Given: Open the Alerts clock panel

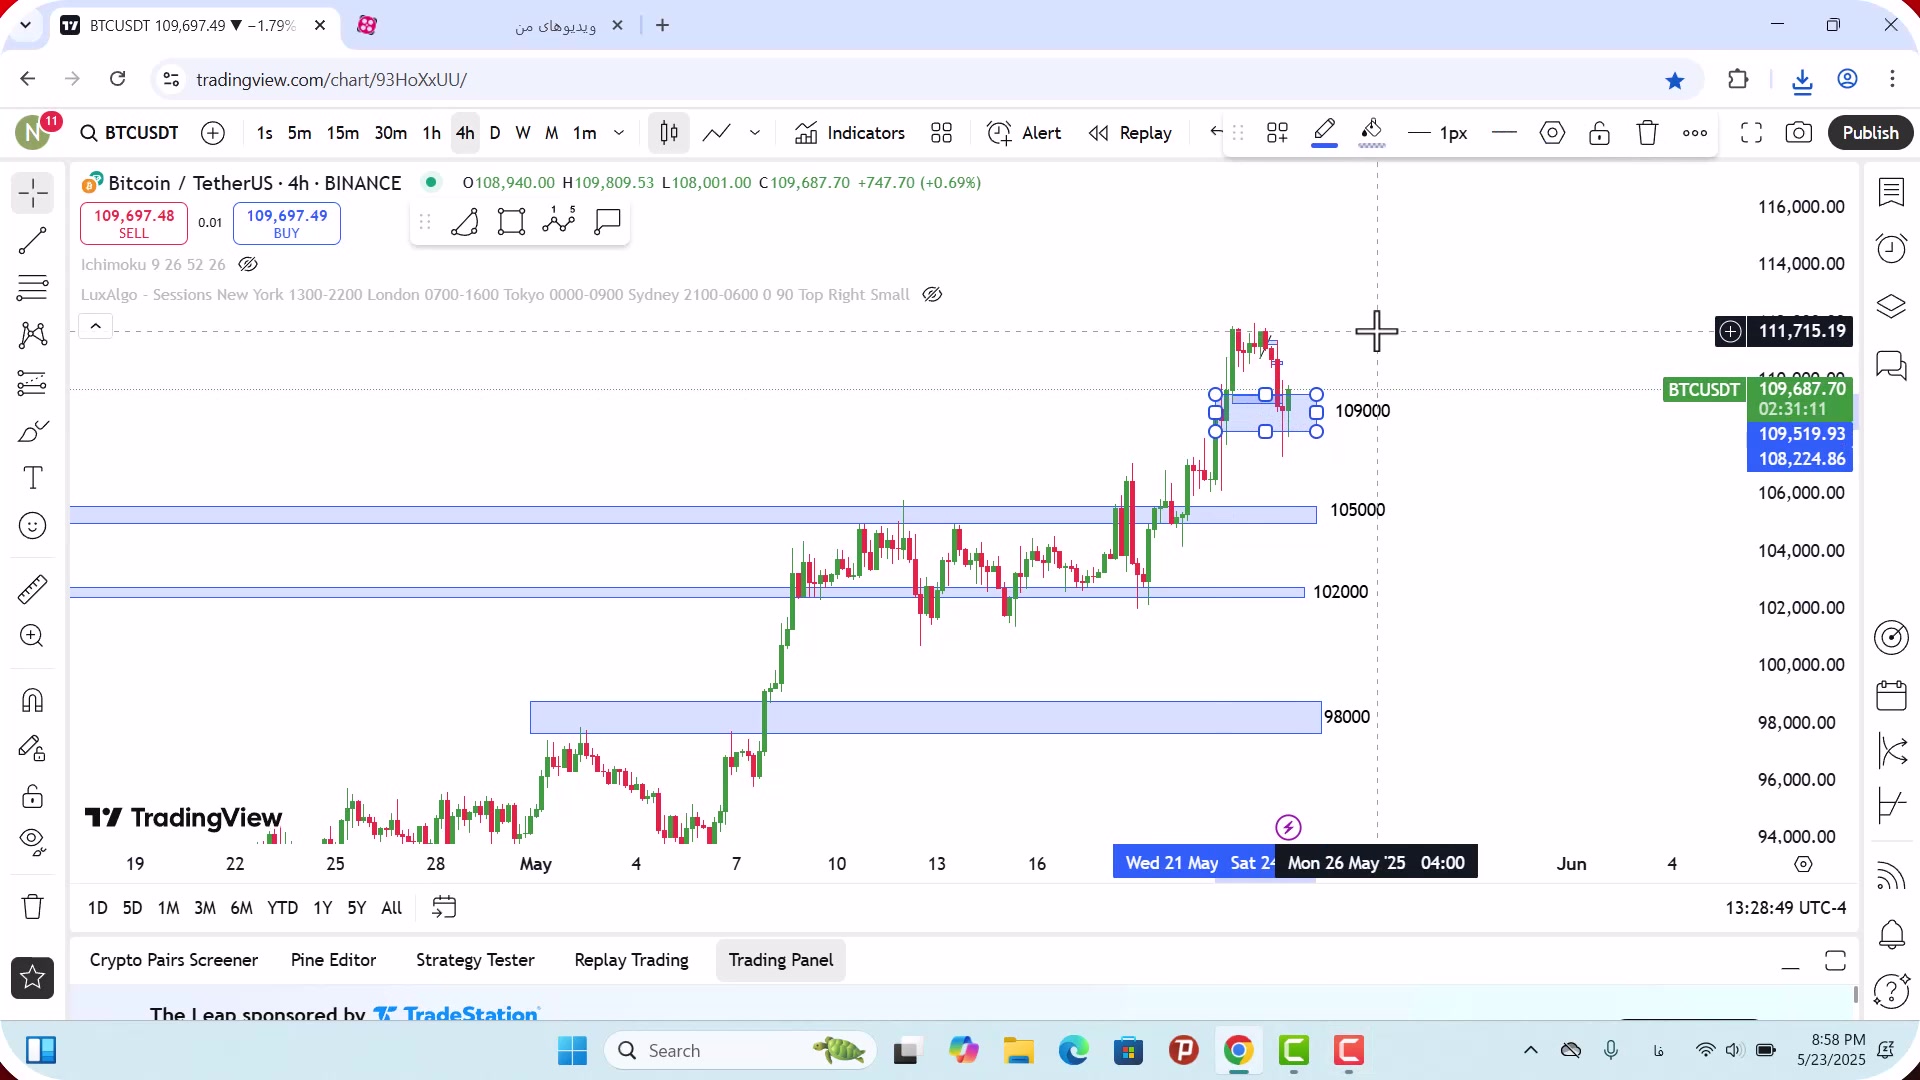Looking at the screenshot, I should tap(1891, 248).
